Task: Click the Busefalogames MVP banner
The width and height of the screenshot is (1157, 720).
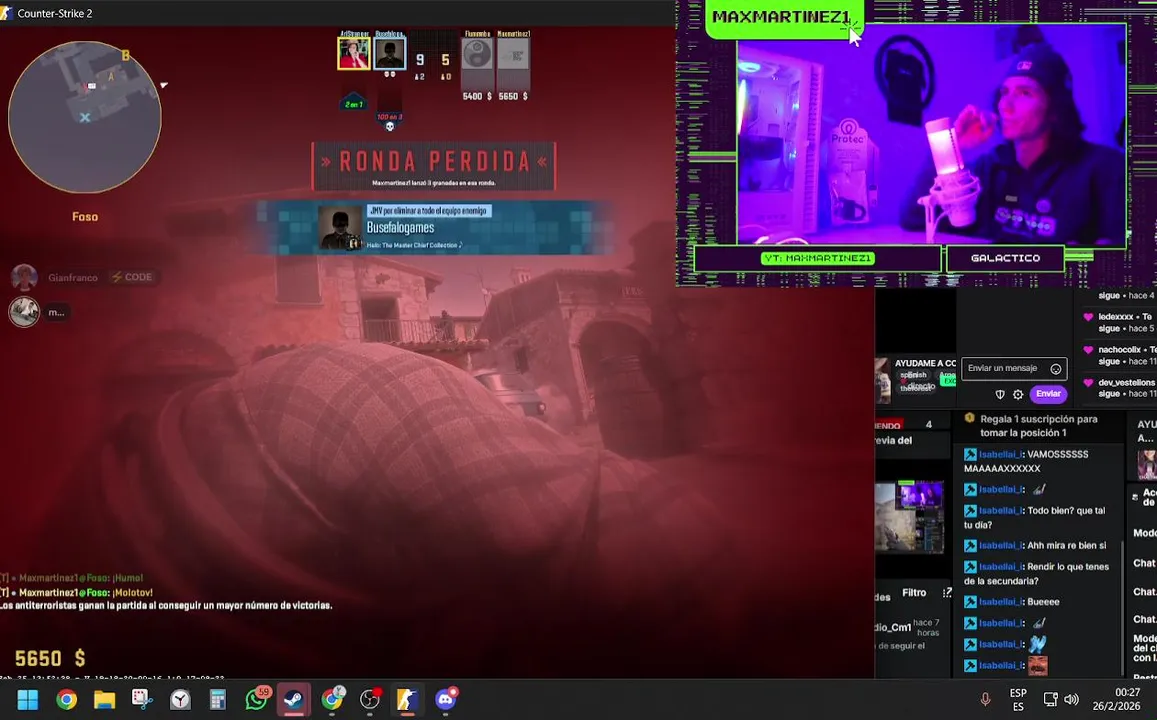Action: (435, 227)
